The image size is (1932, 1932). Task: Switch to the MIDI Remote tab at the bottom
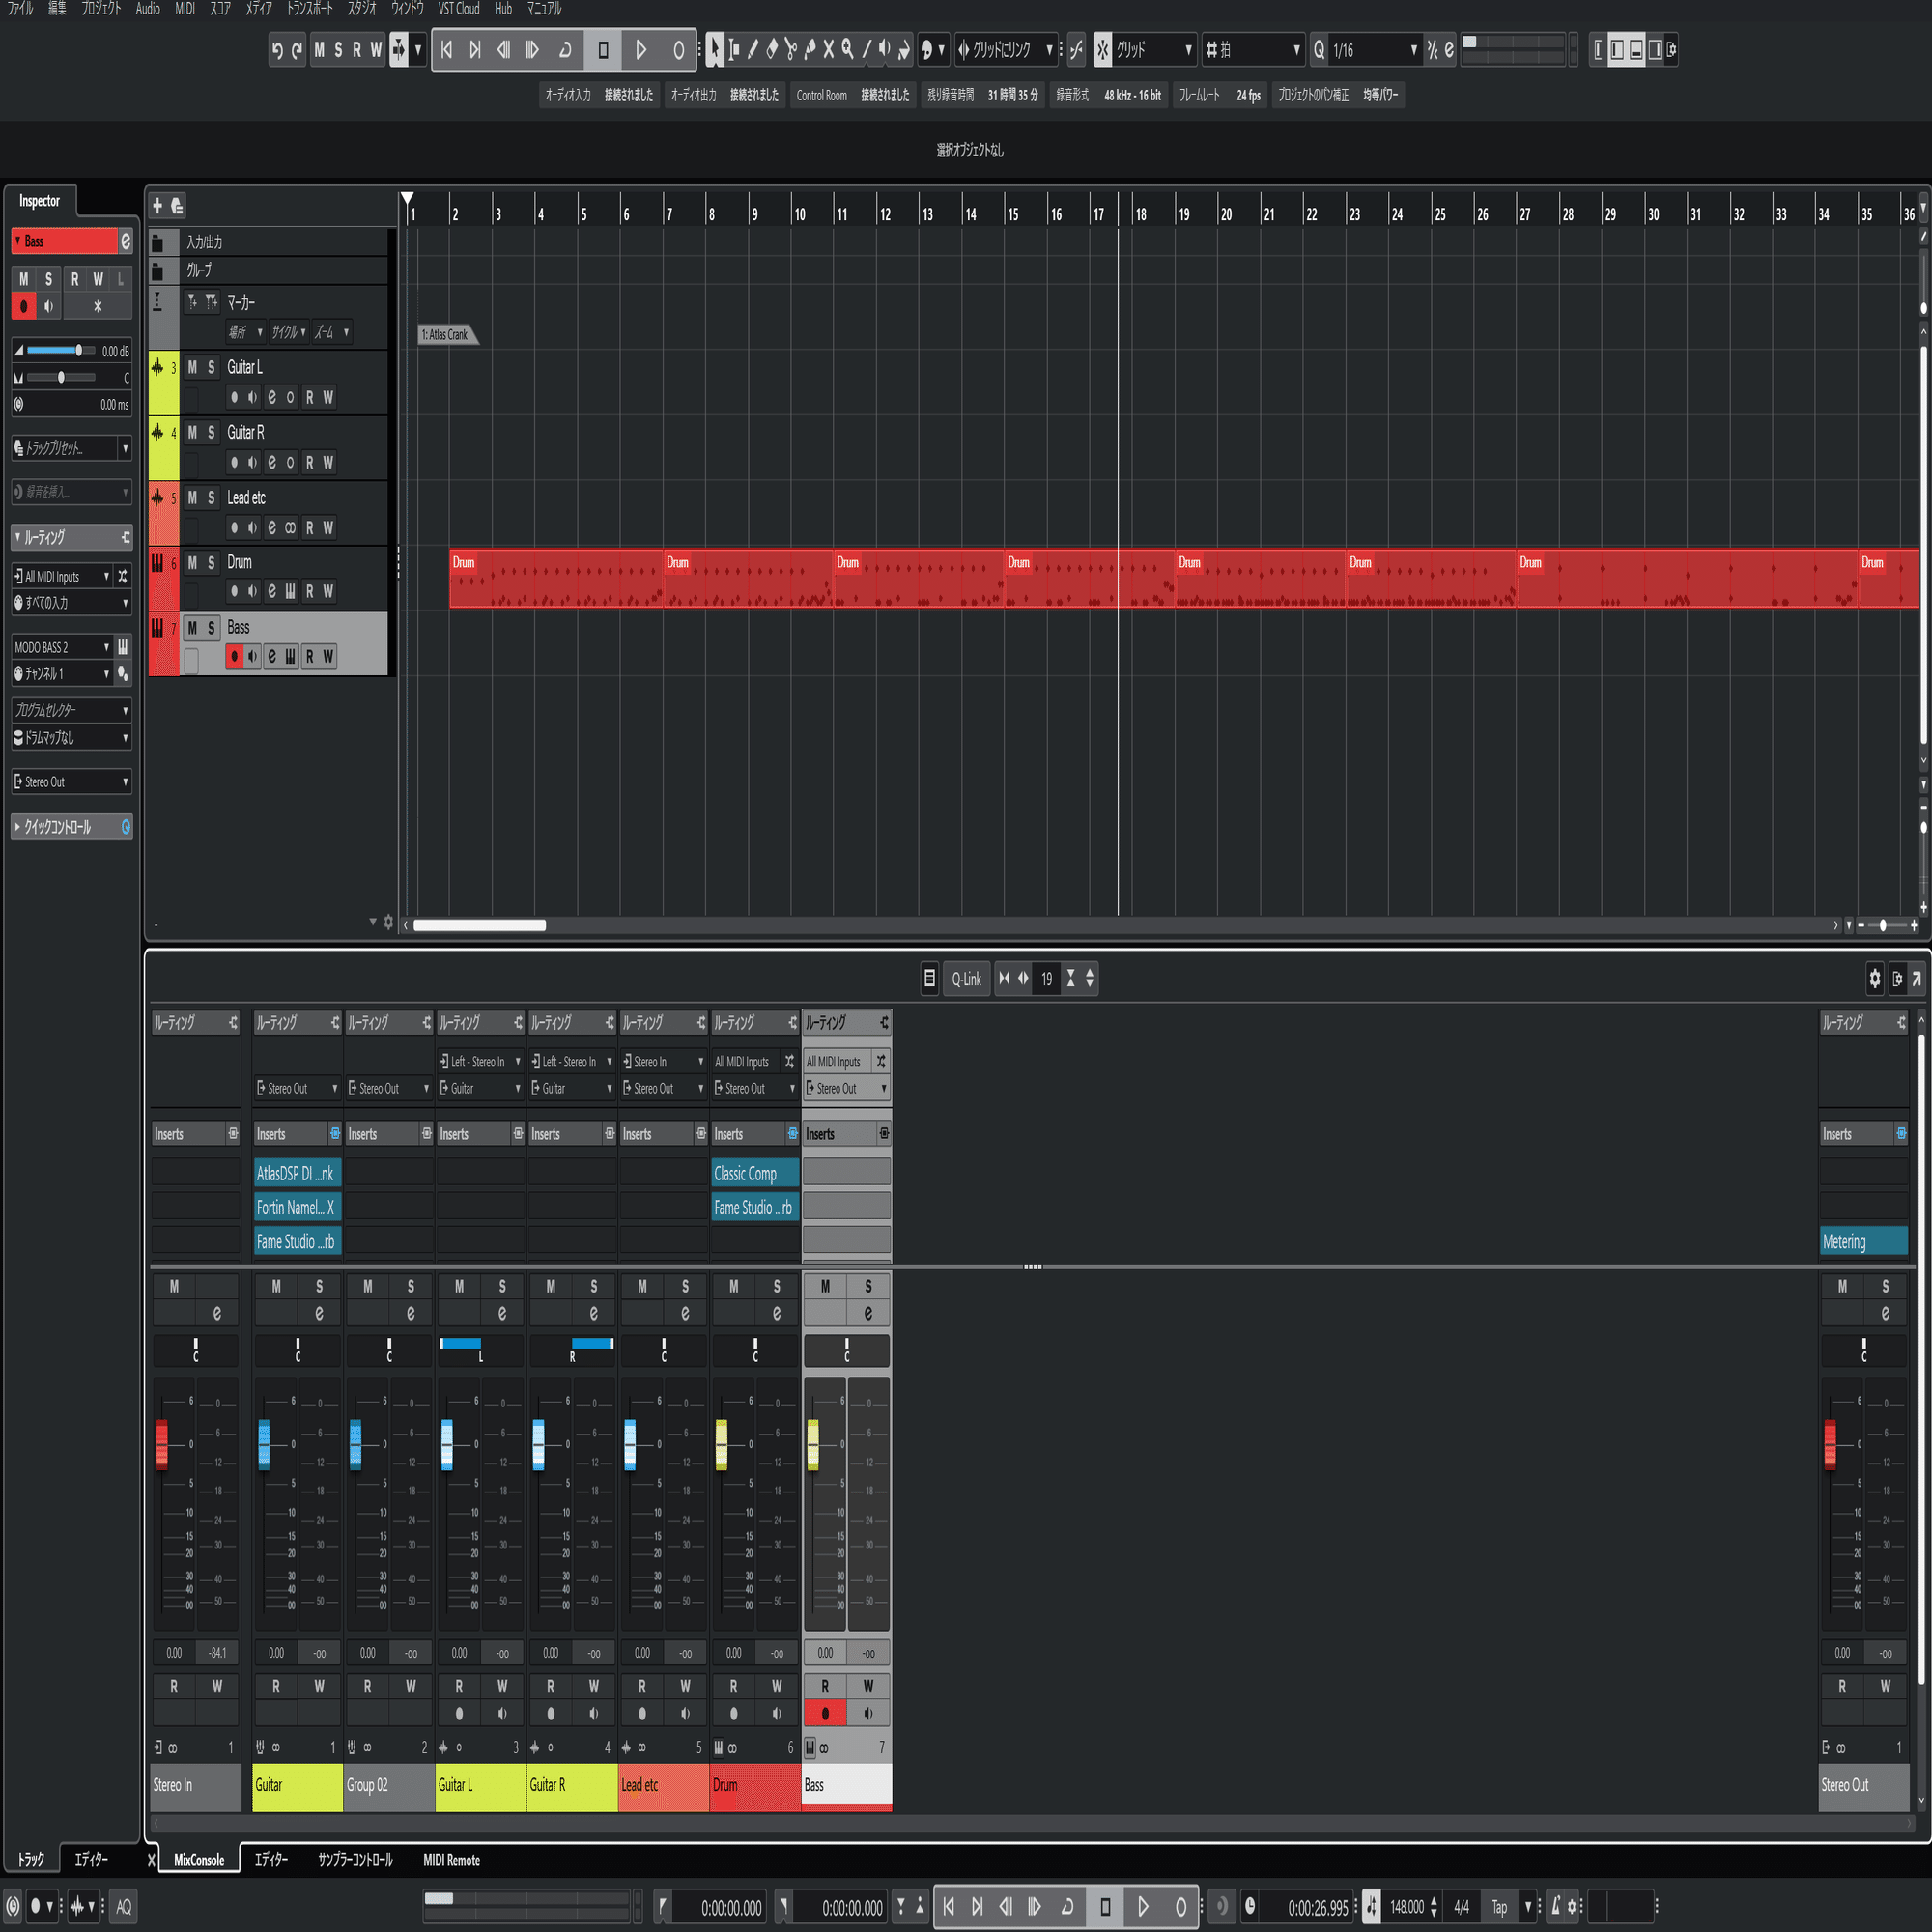tap(451, 1860)
